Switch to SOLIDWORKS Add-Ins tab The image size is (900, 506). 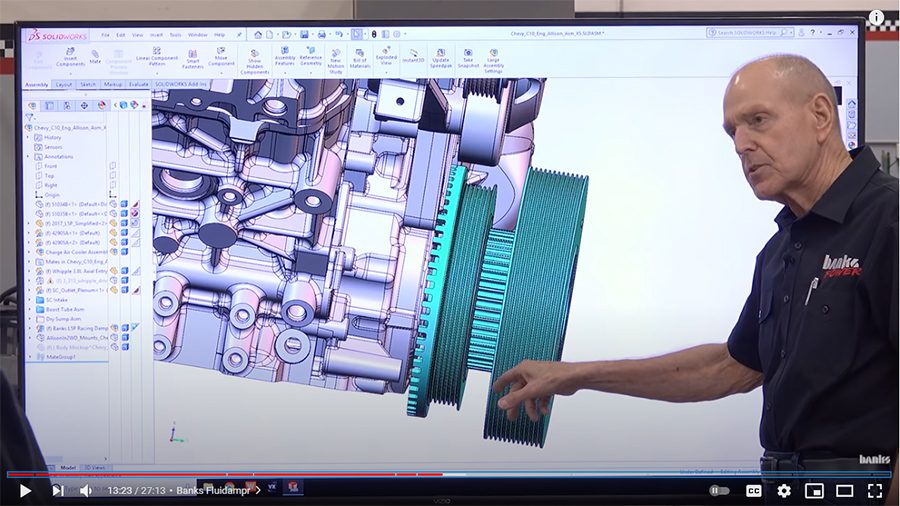pyautogui.click(x=181, y=84)
